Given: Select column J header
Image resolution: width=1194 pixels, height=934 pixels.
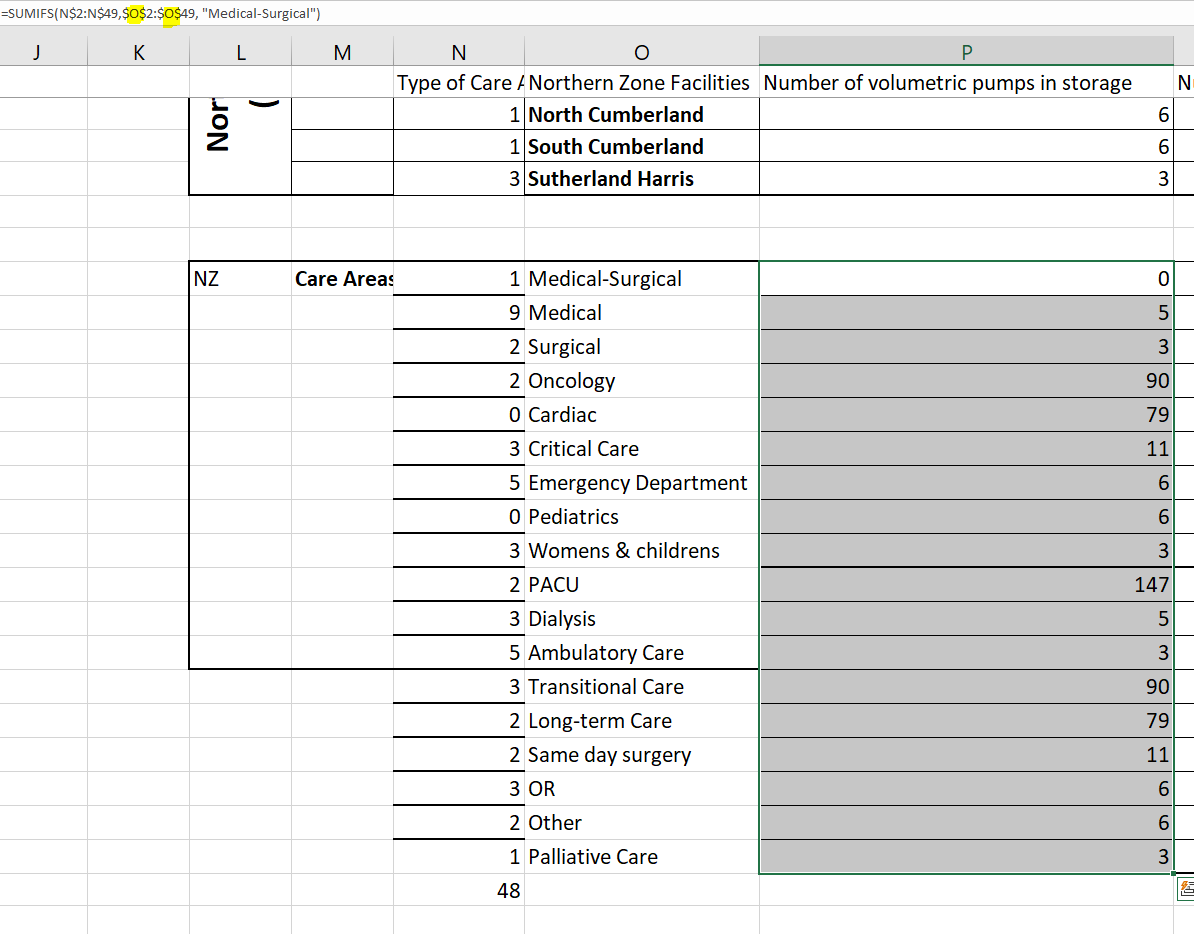Looking at the screenshot, I should 37,52.
